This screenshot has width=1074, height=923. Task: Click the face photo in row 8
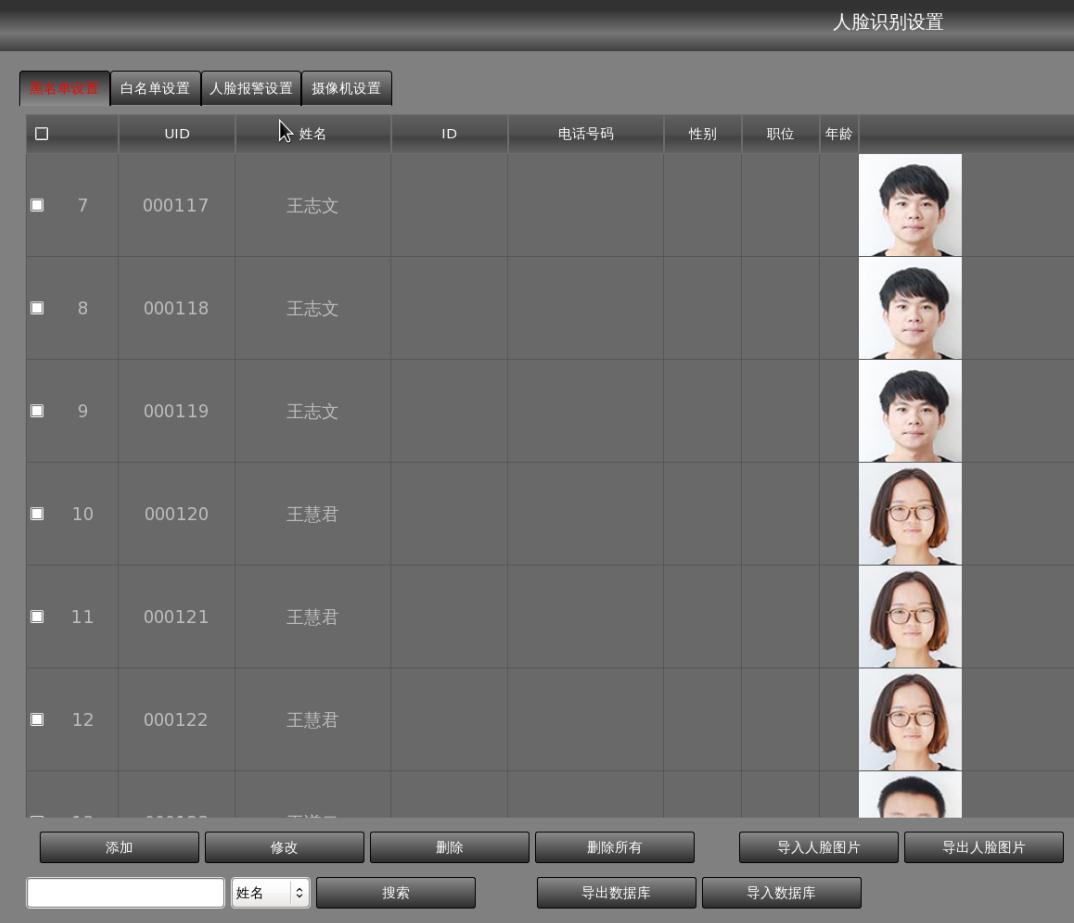910,308
